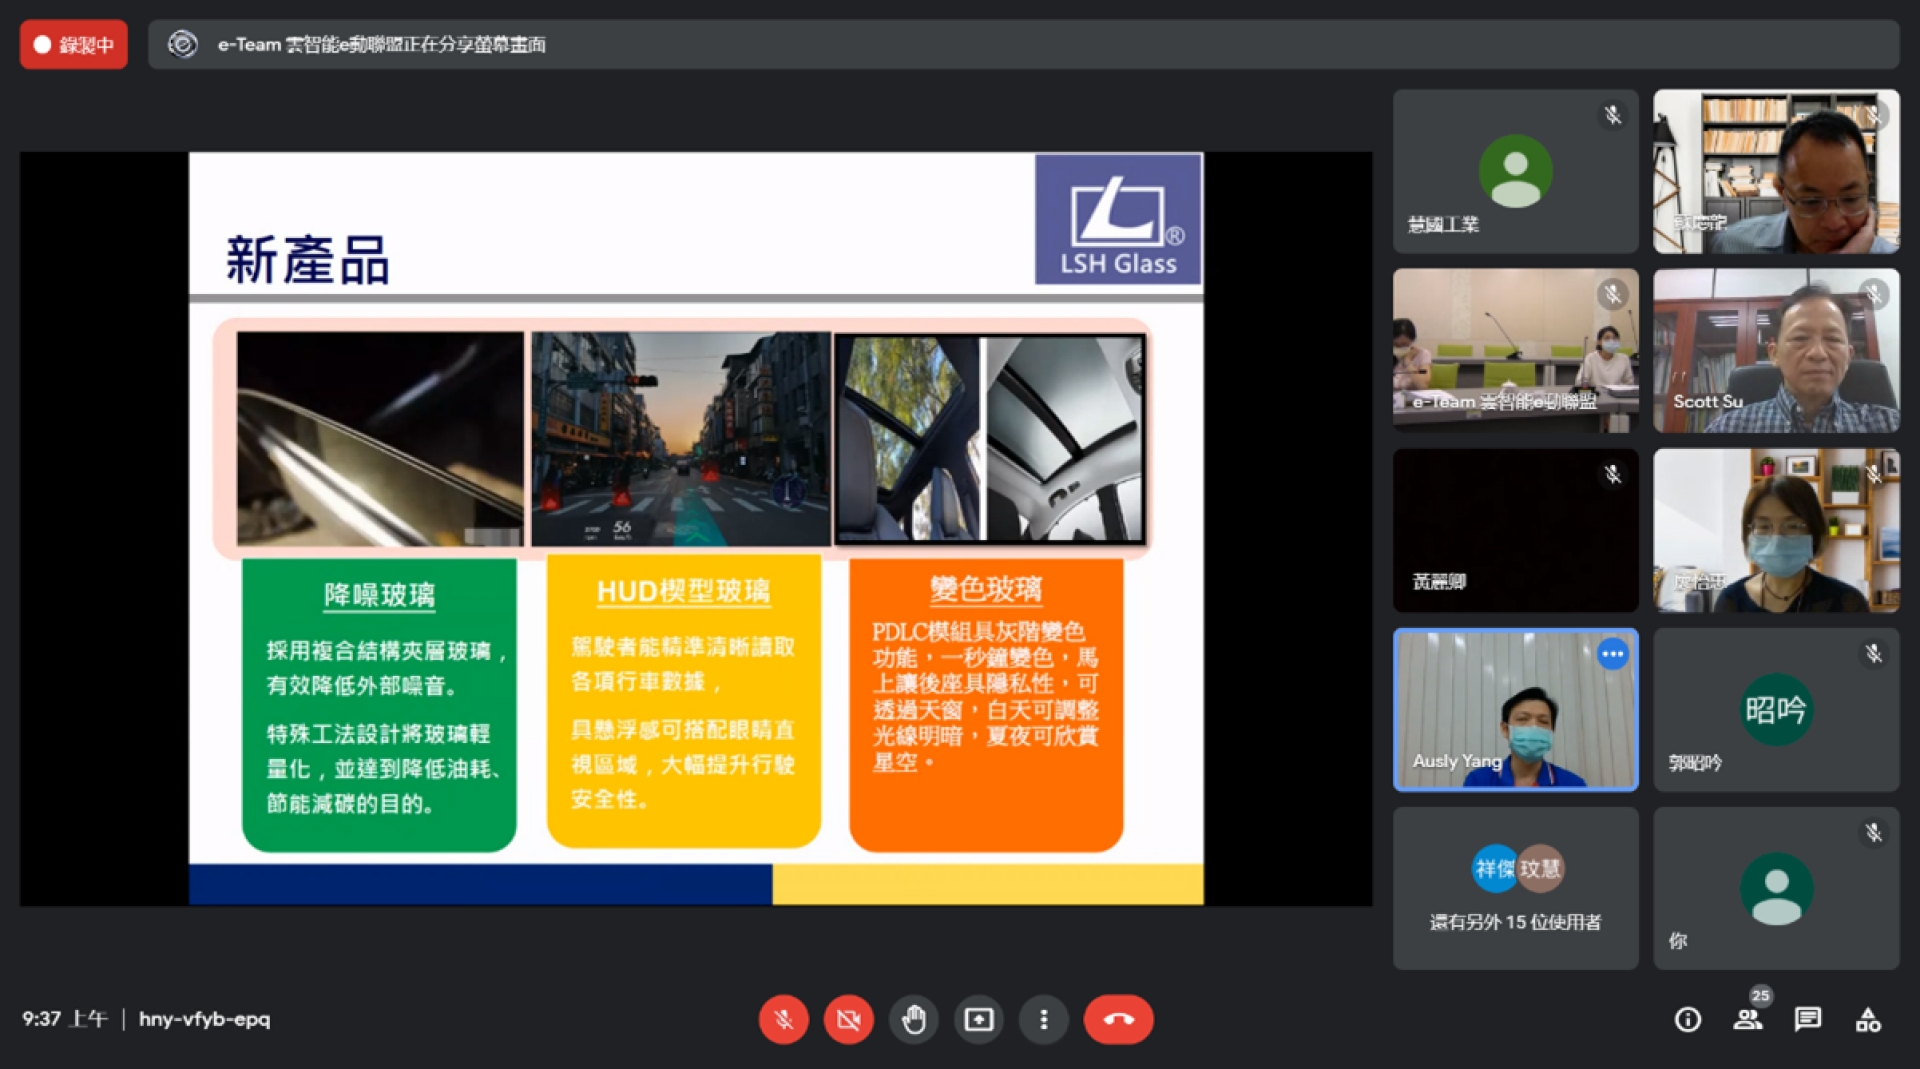Open the chat messages panel
Viewport: 1920px width, 1069px height.
pyautogui.click(x=1807, y=1019)
